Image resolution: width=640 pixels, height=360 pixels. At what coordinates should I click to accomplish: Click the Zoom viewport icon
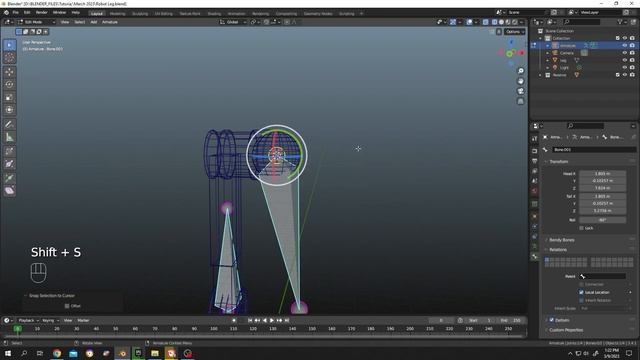[x=520, y=71]
